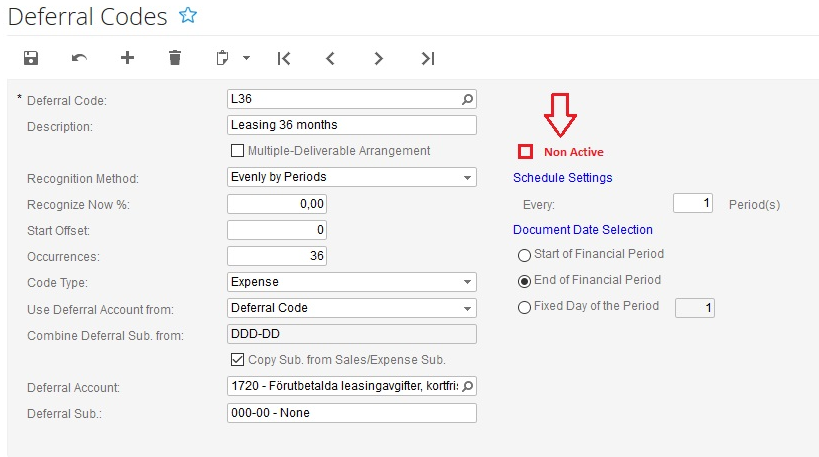Tick the Non Active checkbox

click(525, 152)
